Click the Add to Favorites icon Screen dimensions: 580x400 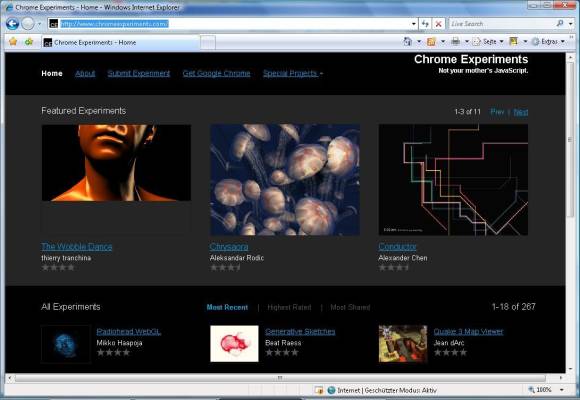tap(29, 42)
